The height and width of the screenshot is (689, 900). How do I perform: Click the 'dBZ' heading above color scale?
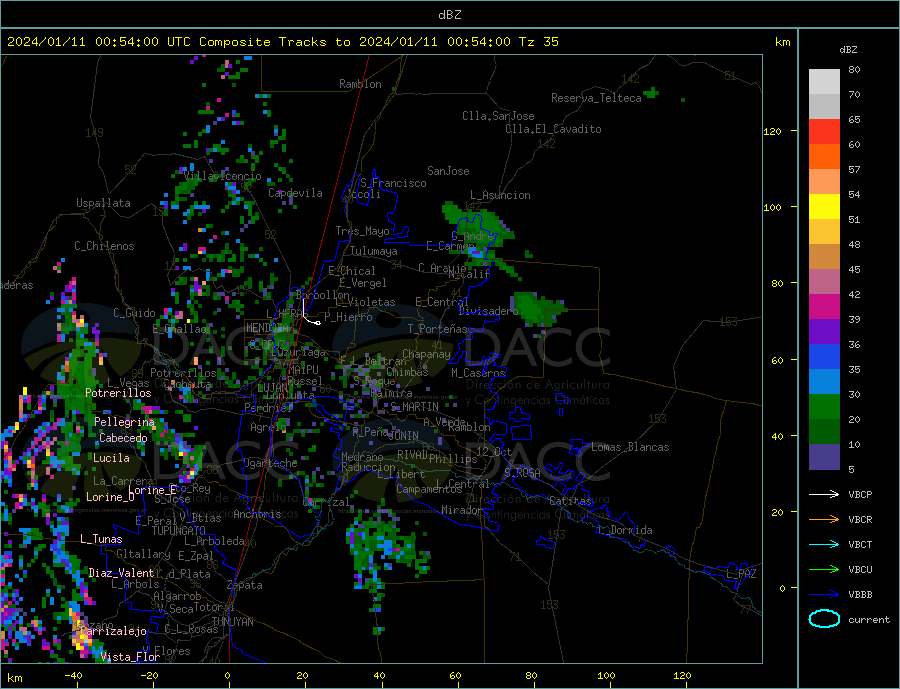tap(848, 50)
